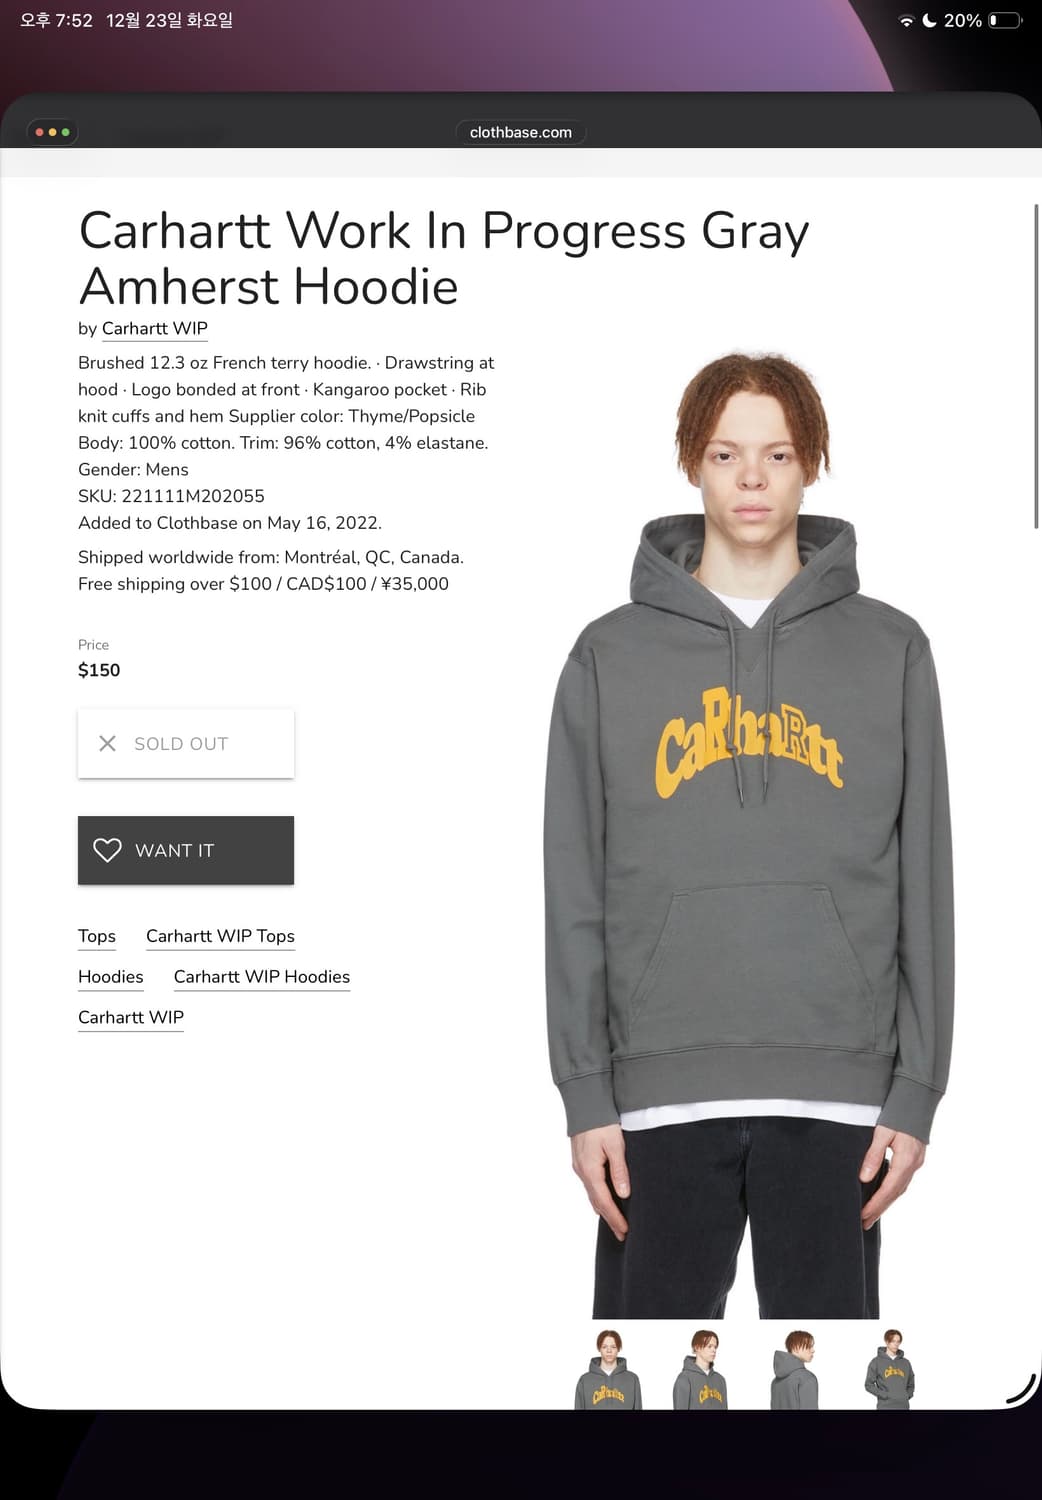Tap the window resize corner handle

1021,1390
